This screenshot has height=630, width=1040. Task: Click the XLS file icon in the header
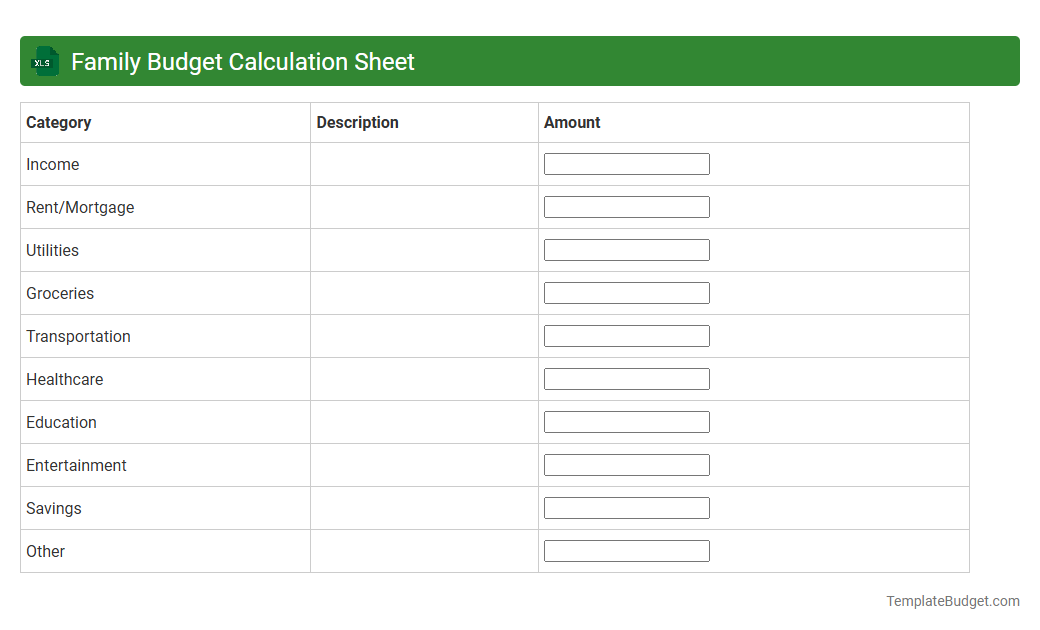(x=44, y=61)
